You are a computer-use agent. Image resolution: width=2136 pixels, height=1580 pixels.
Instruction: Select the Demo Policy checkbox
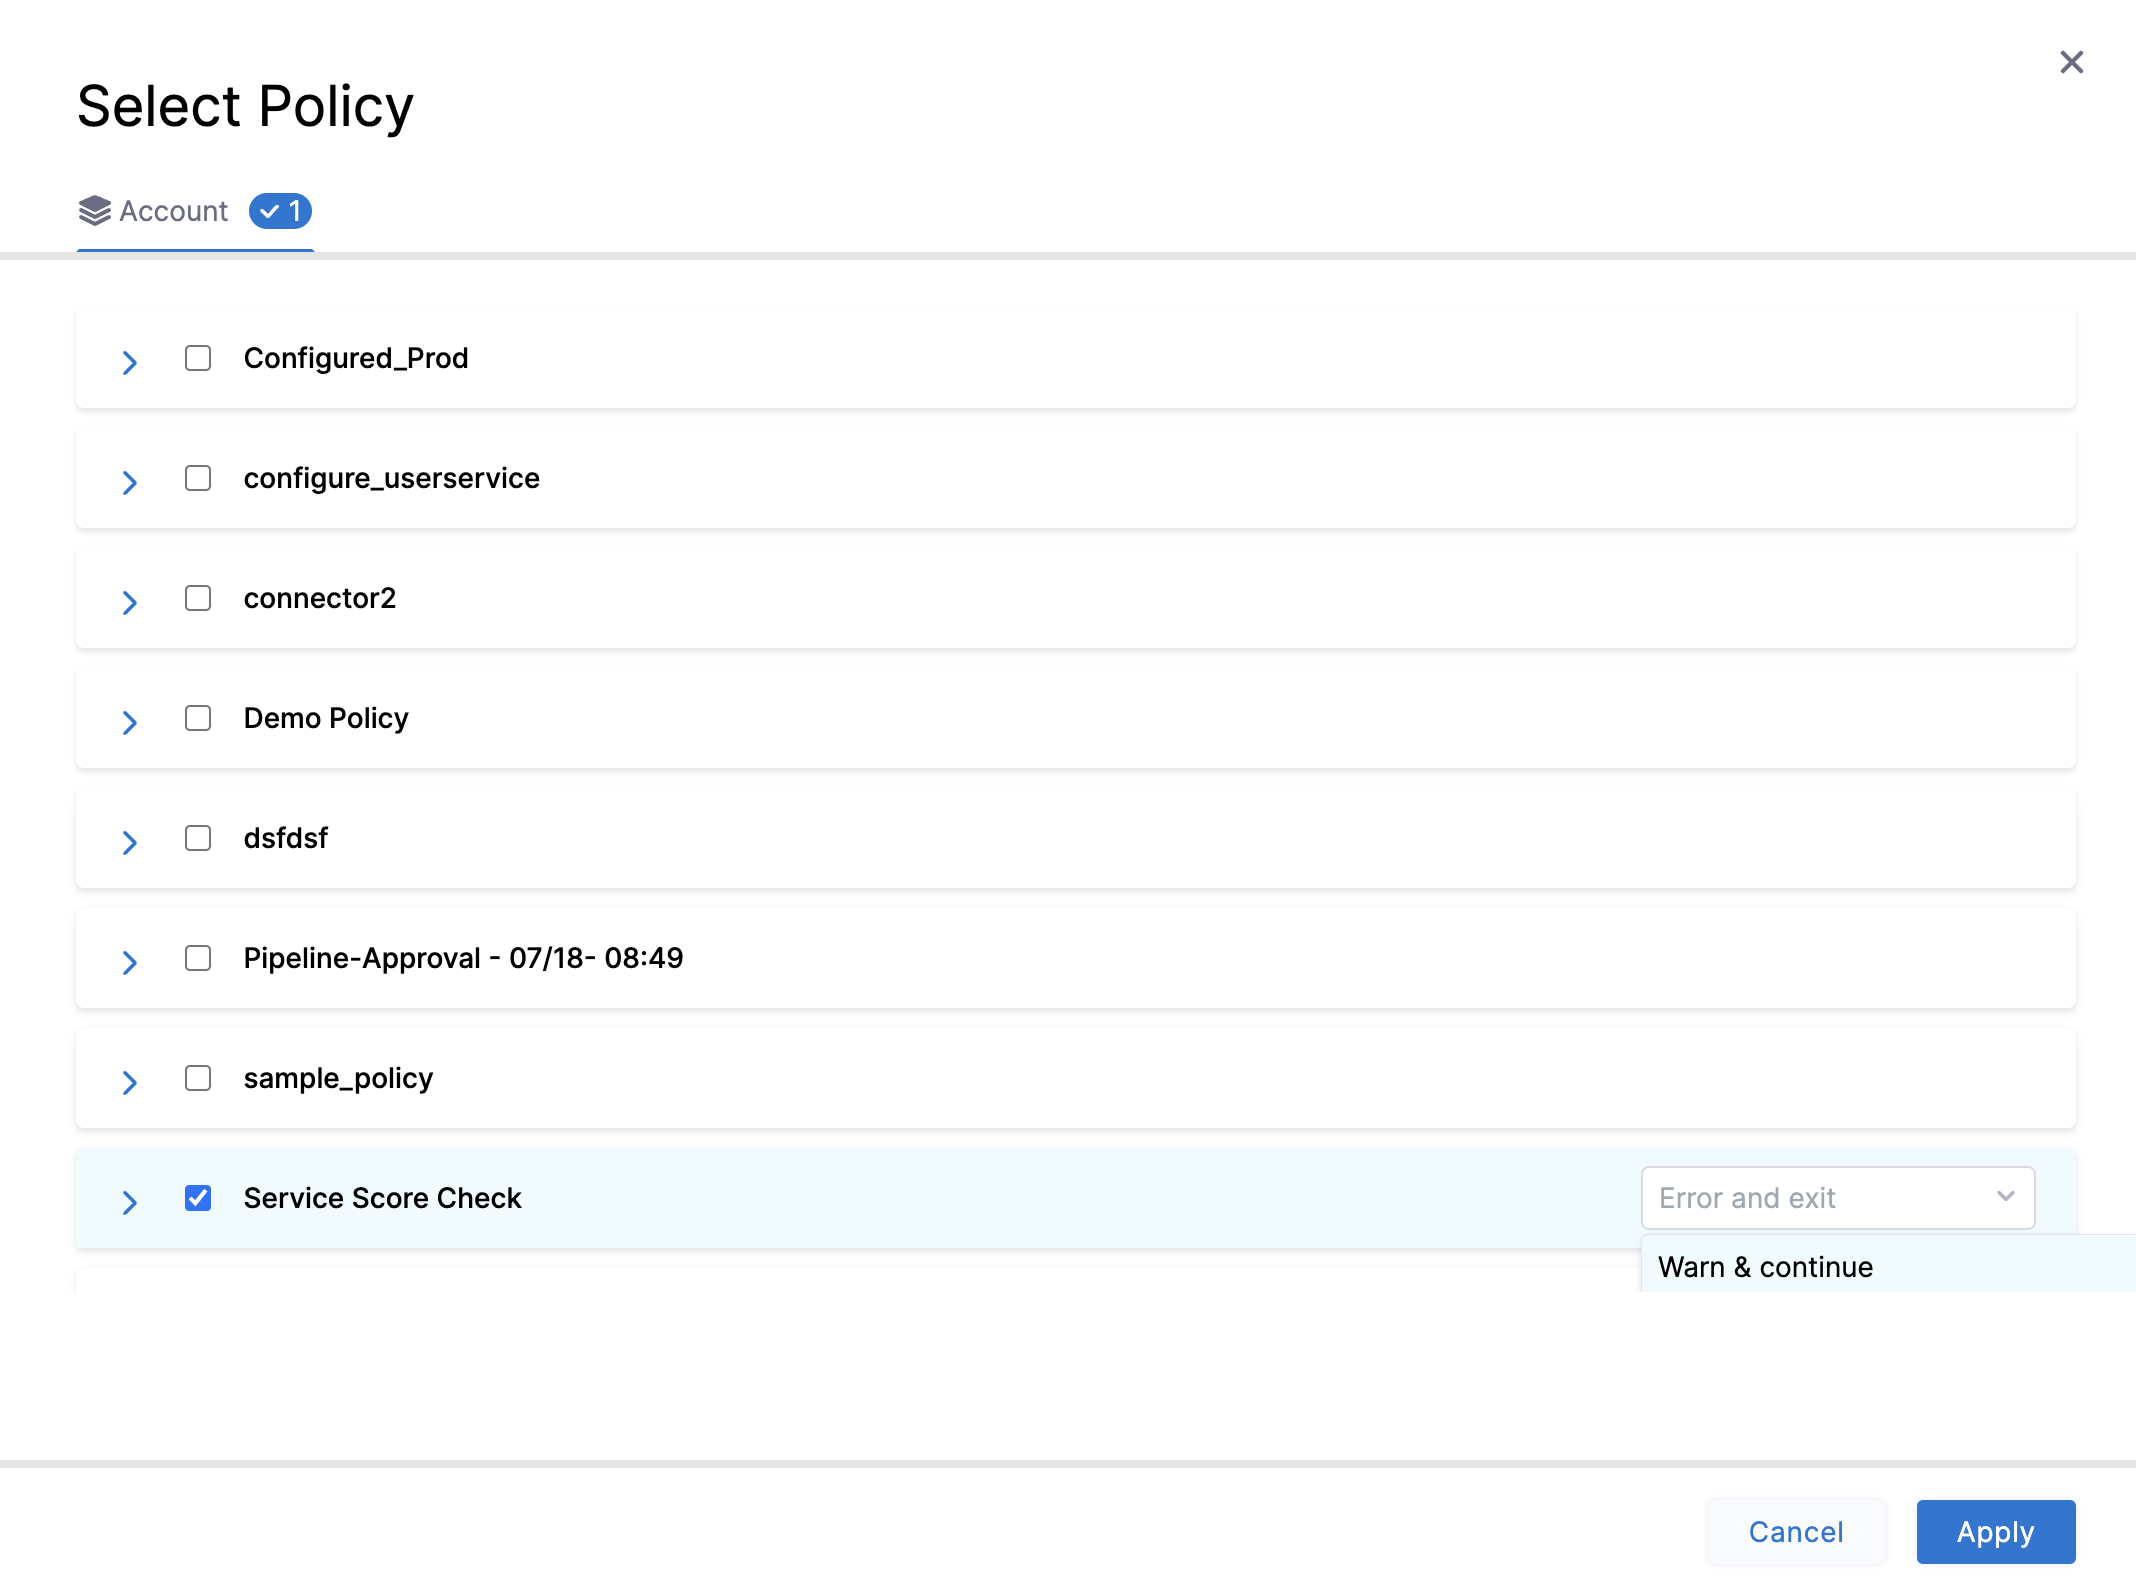[198, 718]
